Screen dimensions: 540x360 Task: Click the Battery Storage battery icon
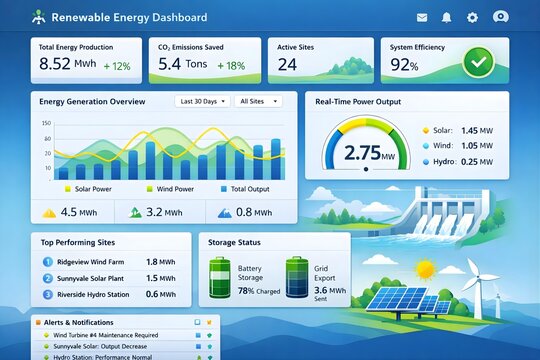(220, 277)
